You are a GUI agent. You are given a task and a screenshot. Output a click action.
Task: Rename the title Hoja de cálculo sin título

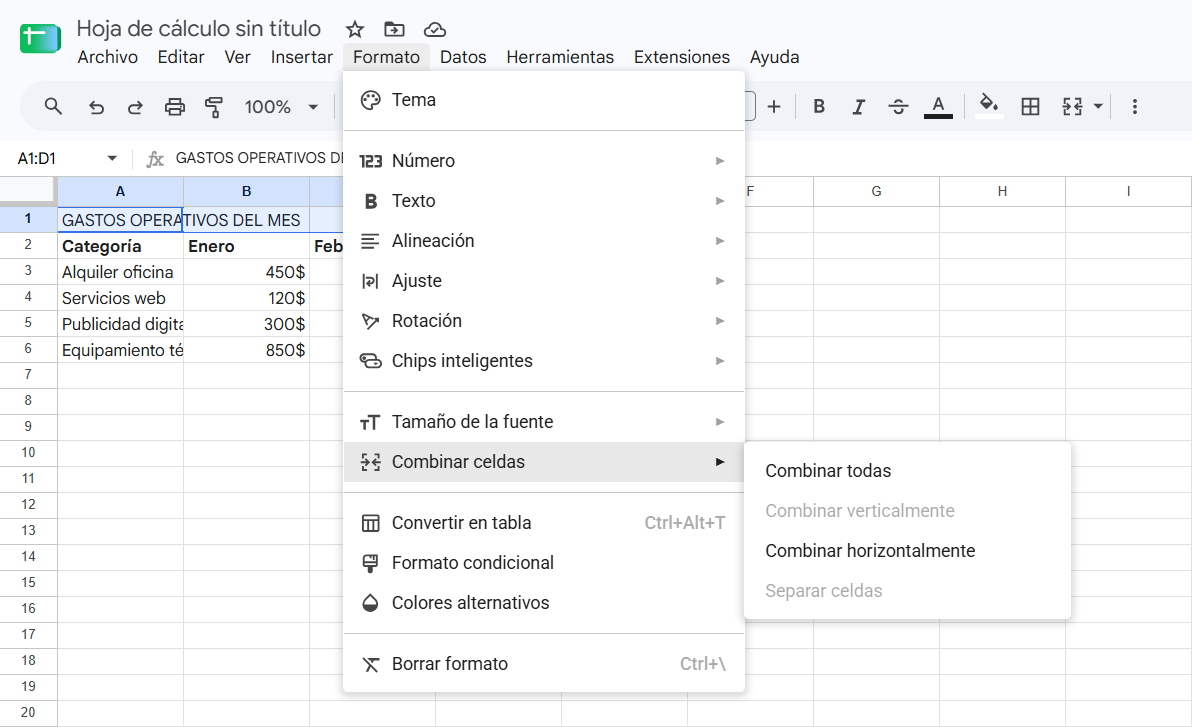(198, 29)
